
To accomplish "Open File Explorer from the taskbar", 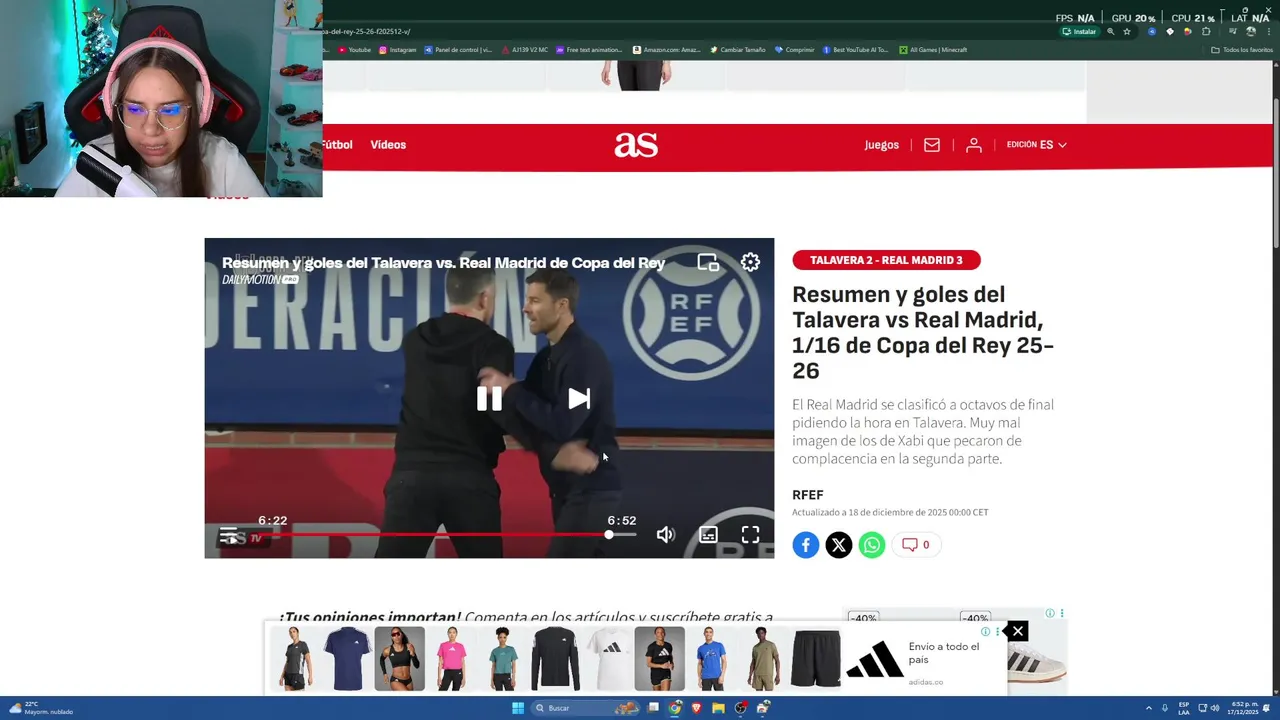I will (718, 708).
